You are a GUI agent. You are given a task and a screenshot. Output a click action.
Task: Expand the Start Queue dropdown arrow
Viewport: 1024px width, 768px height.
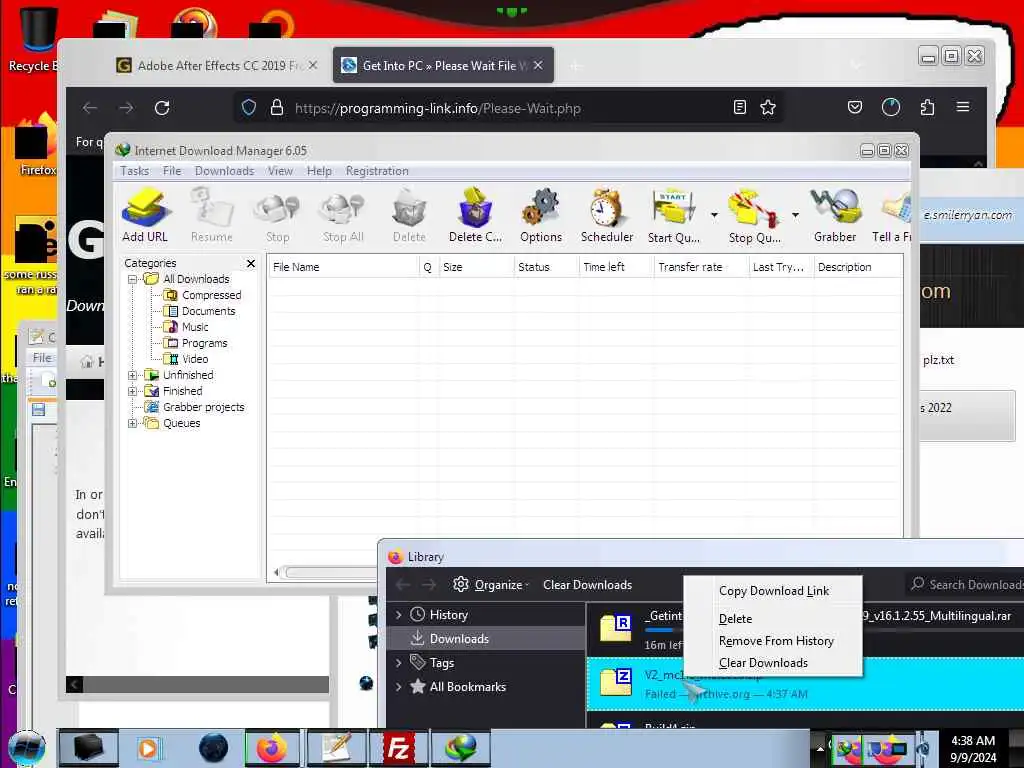coord(714,215)
